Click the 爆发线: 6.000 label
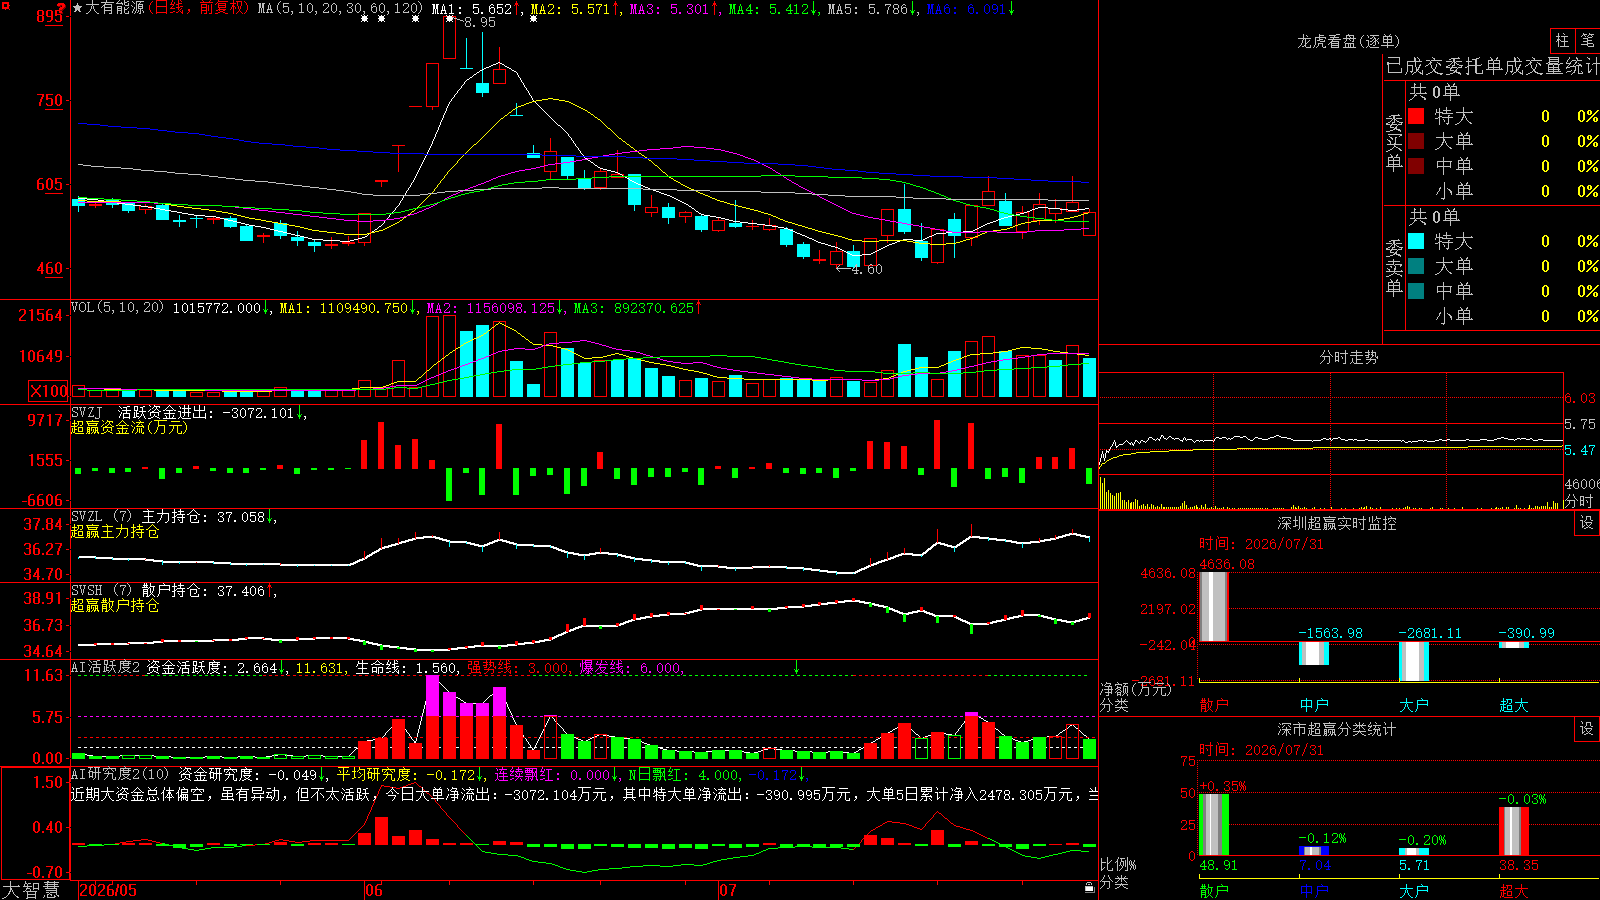Viewport: 1600px width, 900px height. 630,668
